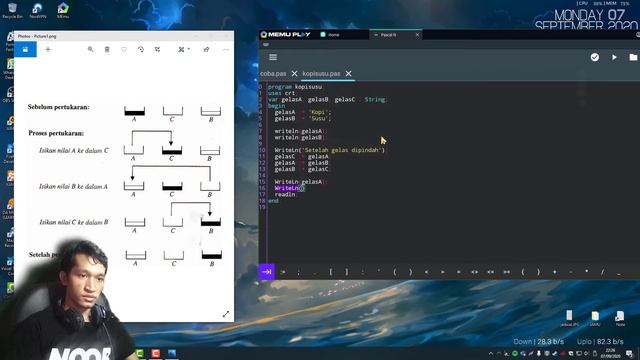Run the program with the play icon
This screenshot has height=360, width=640.
click(x=614, y=57)
